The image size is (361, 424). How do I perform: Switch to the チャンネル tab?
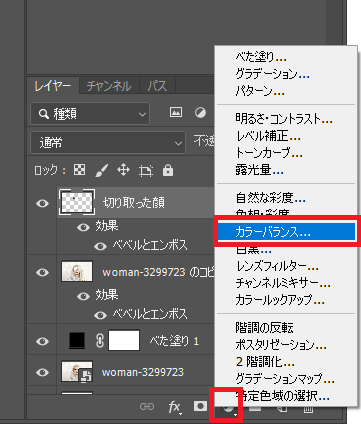point(109,86)
